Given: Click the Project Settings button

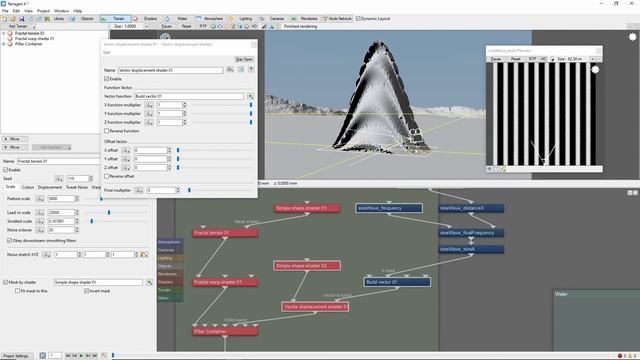Looking at the screenshot, I should pyautogui.click(x=17, y=356).
